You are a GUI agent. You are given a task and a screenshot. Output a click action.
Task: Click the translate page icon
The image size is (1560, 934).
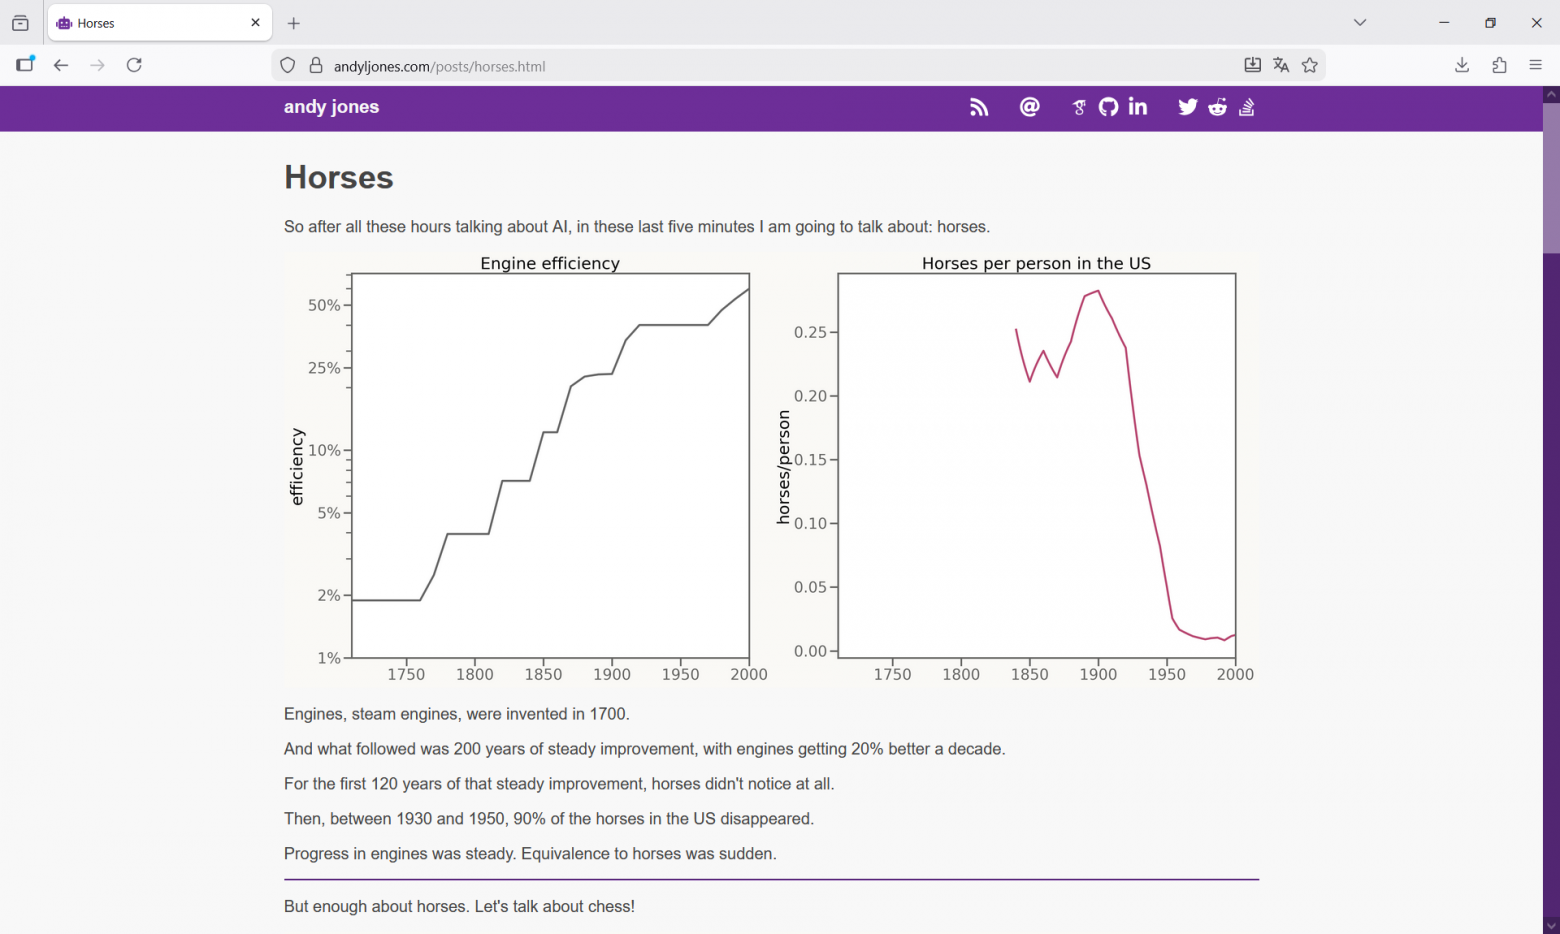point(1281,65)
